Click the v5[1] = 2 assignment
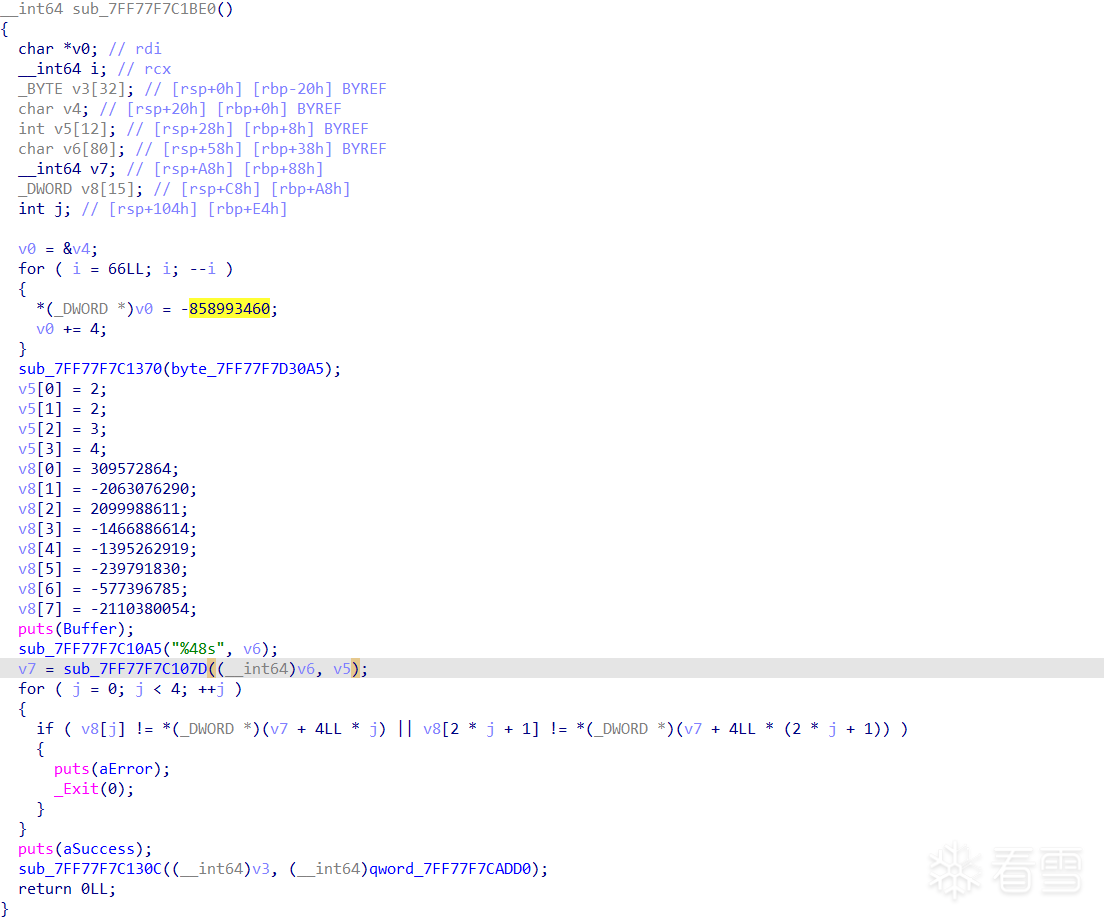The height and width of the screenshot is (924, 1104). [x=63, y=409]
